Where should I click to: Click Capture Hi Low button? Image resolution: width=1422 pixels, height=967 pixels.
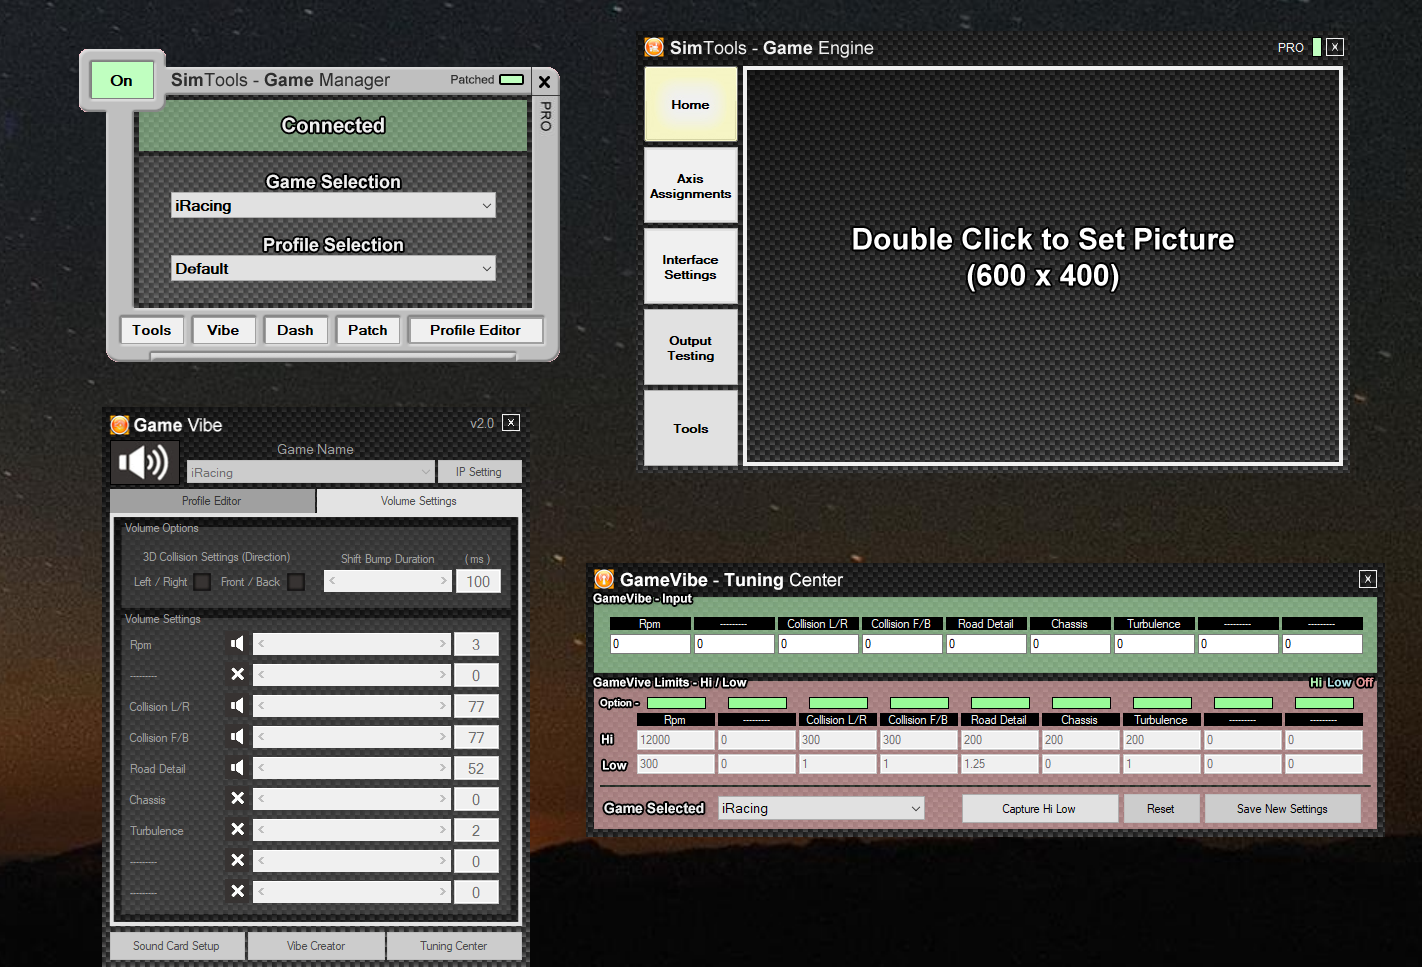tap(1039, 809)
